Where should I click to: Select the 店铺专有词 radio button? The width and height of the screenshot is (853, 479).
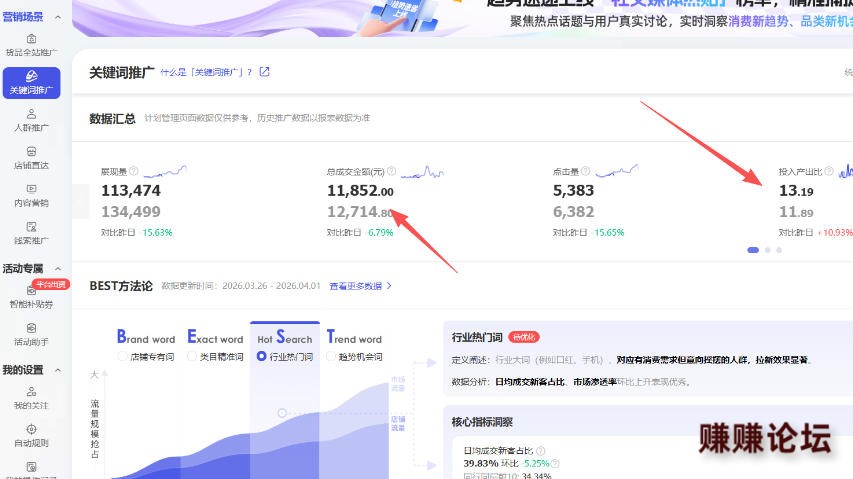(122, 356)
